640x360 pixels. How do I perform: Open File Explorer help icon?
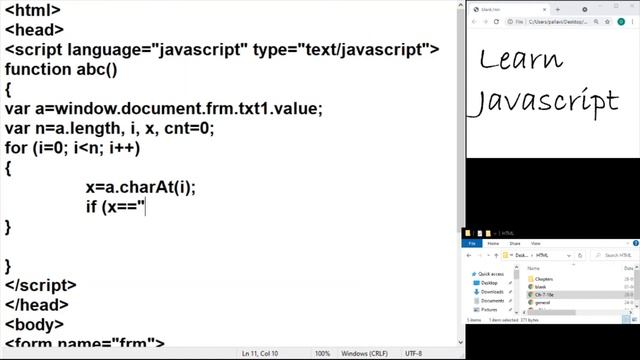coord(636,243)
